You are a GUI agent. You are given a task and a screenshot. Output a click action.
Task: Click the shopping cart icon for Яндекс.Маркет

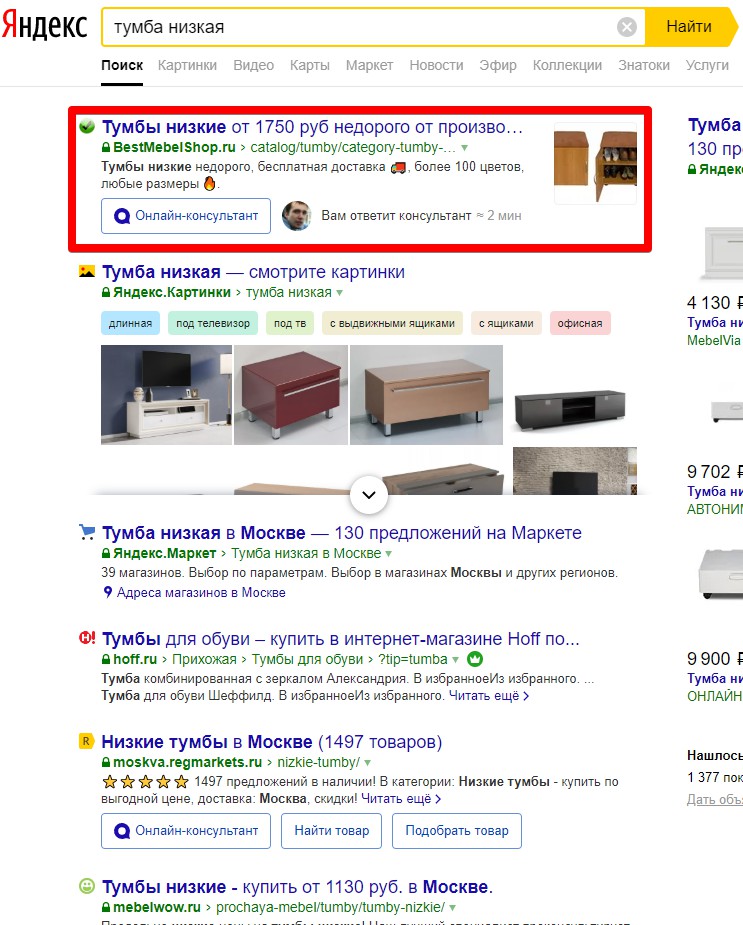87,532
